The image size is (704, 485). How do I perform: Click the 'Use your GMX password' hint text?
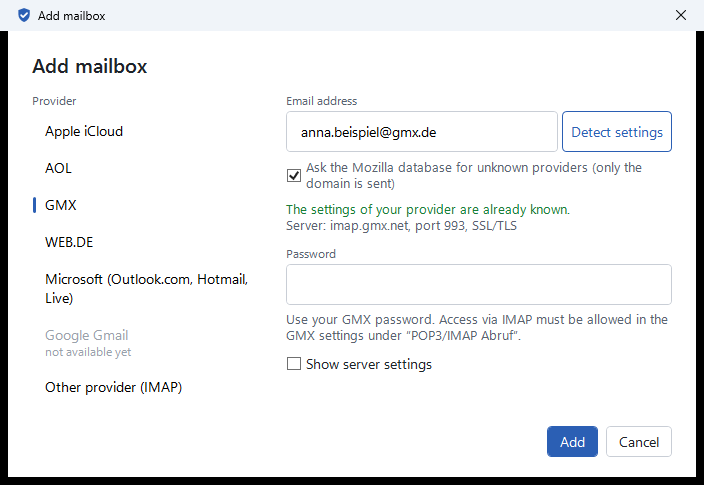click(x=477, y=327)
